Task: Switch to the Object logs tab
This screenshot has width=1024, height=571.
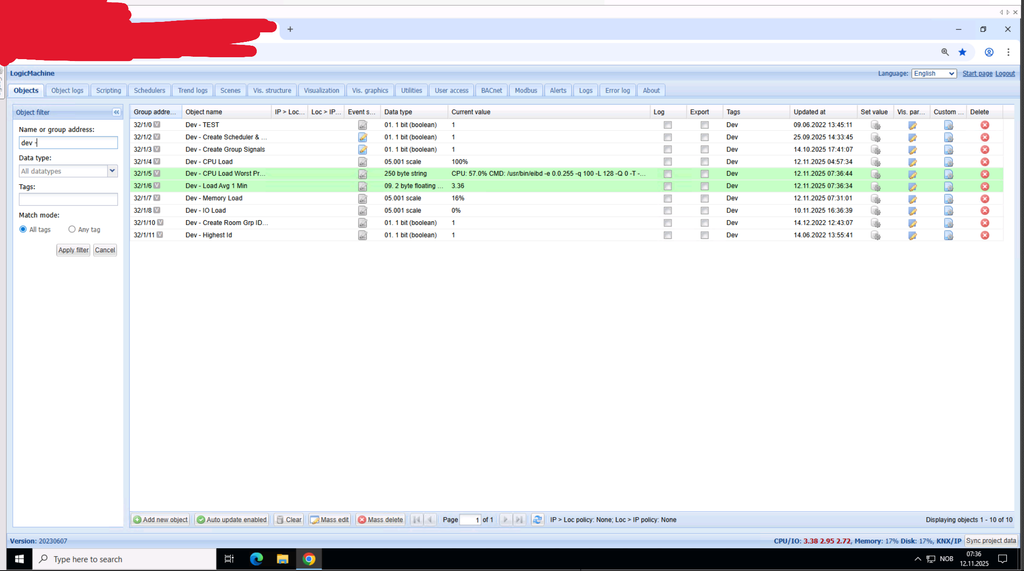Action: point(67,91)
